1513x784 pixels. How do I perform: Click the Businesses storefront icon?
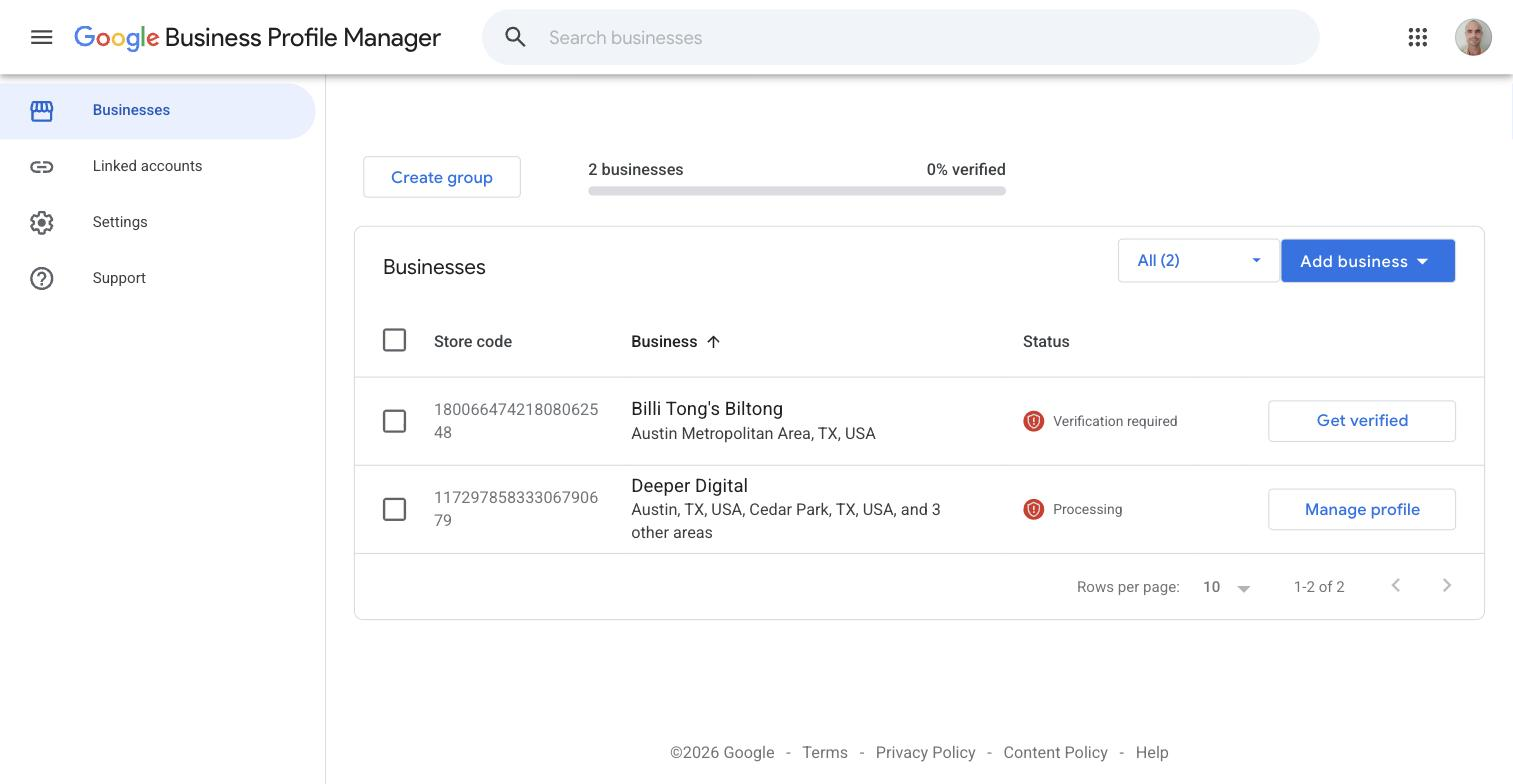tap(41, 110)
